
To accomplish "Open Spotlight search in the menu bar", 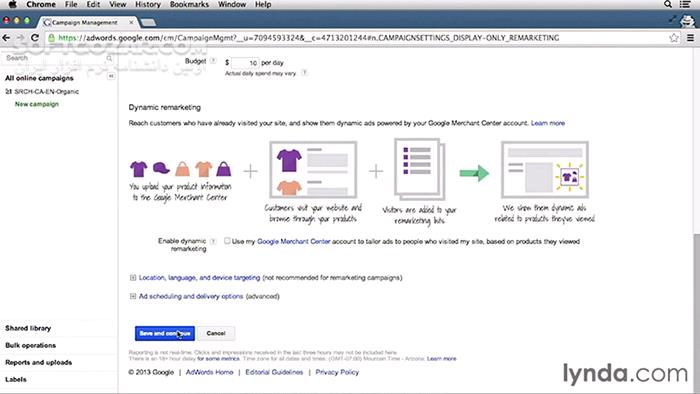I will pyautogui.click(x=668, y=4).
